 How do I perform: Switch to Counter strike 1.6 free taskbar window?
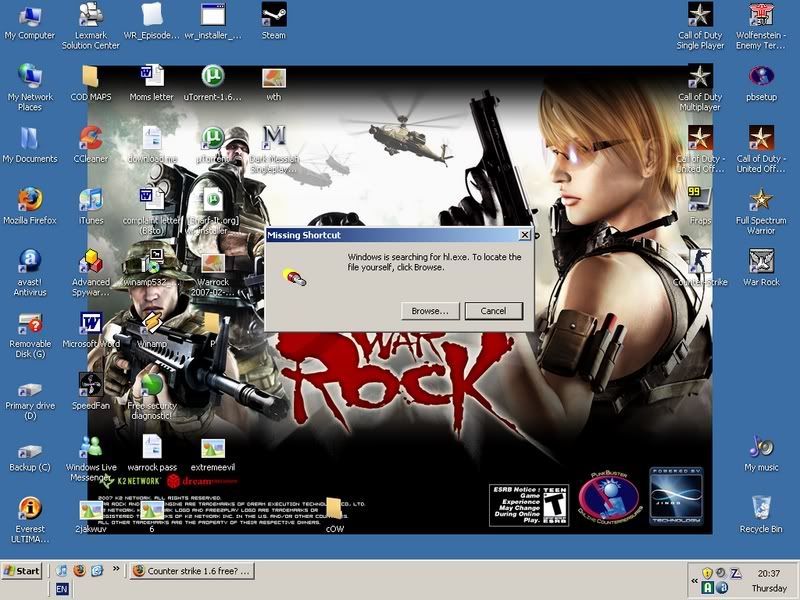[x=192, y=571]
